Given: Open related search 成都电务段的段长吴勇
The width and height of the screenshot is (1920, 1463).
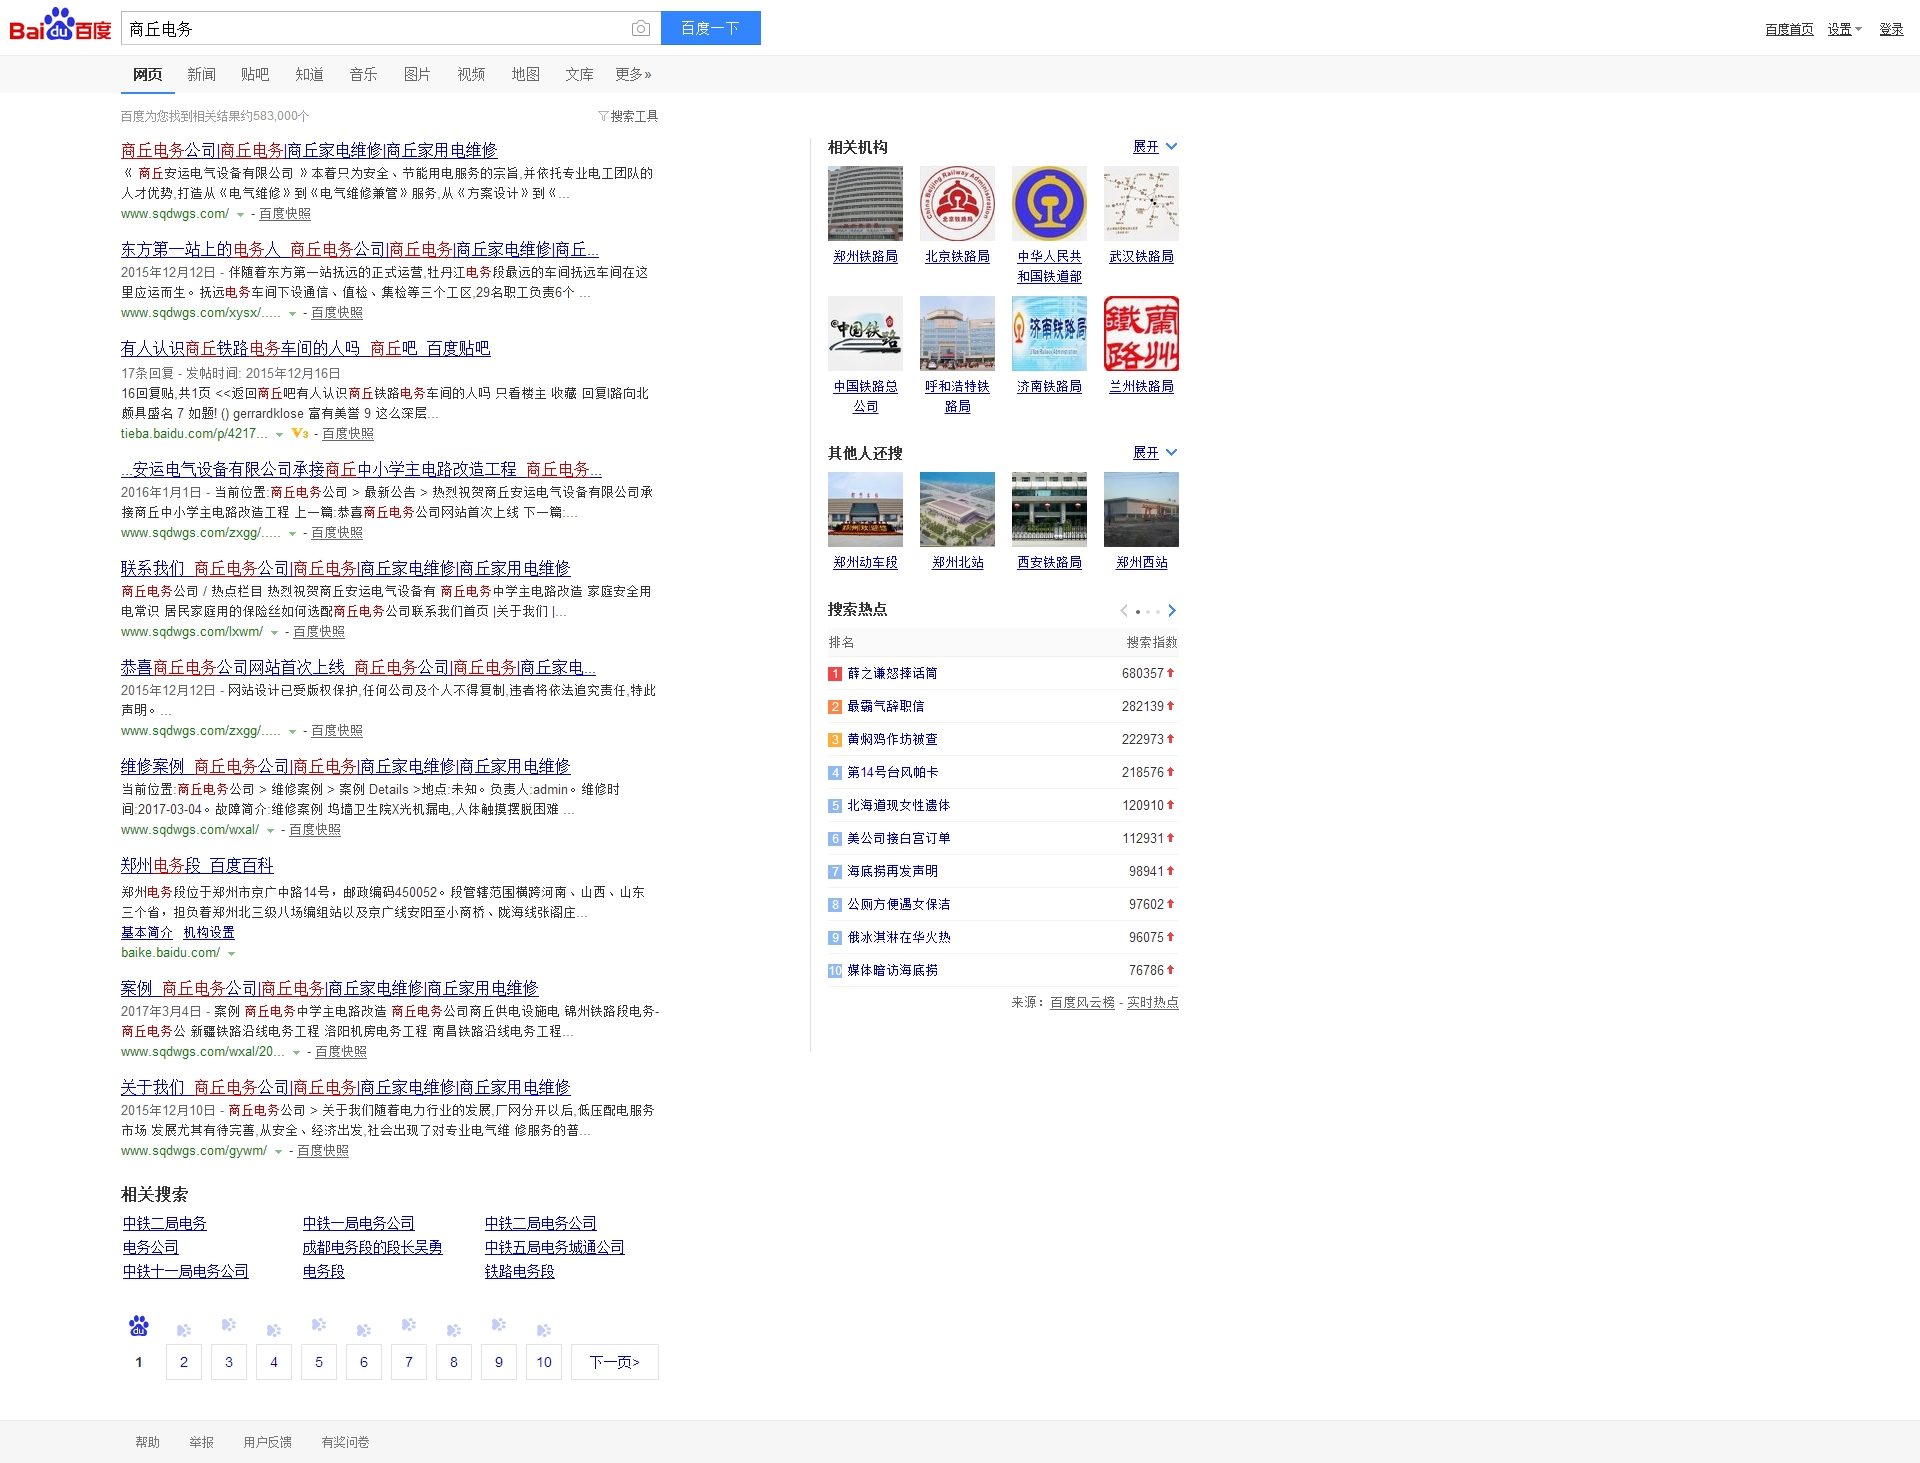Looking at the screenshot, I should click(372, 1247).
